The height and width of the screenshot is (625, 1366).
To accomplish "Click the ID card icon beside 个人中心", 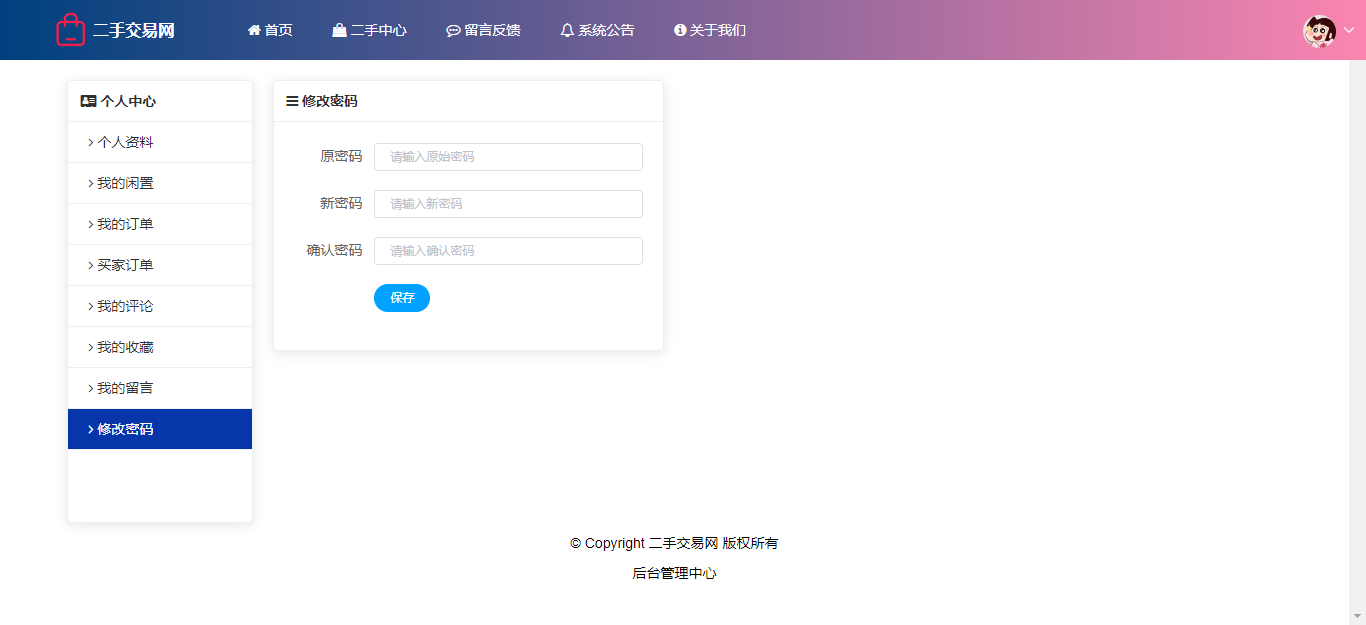I will (88, 101).
